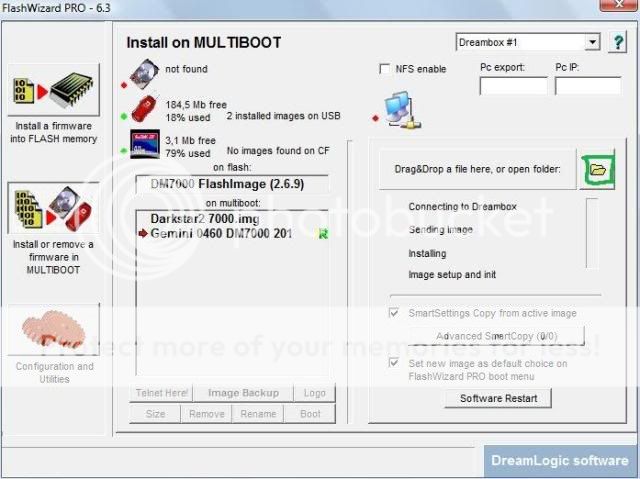The height and width of the screenshot is (479, 640).
Task: Click '184,5 Mb free' USB status text
Action: click(196, 105)
